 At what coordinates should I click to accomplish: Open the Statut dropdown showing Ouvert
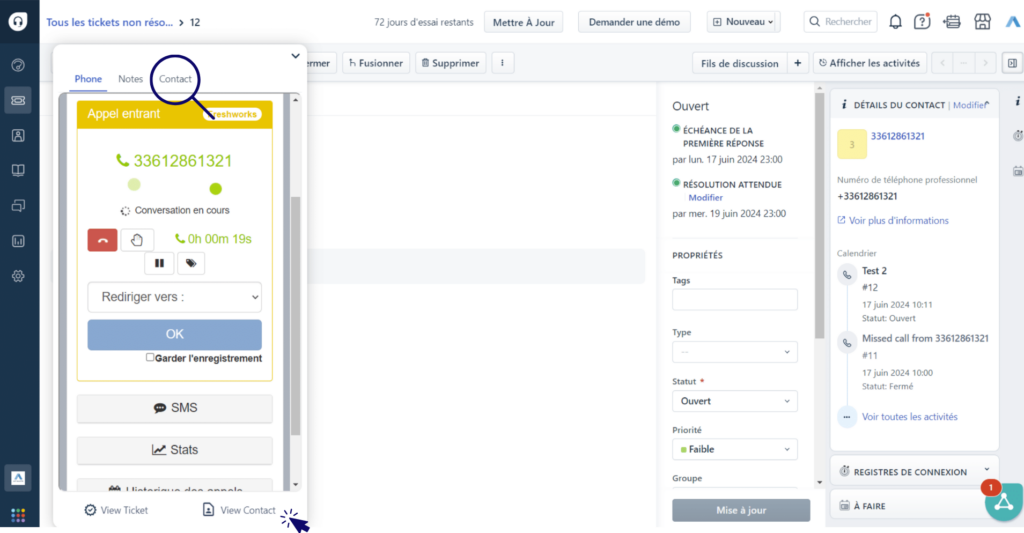pyautogui.click(x=735, y=401)
